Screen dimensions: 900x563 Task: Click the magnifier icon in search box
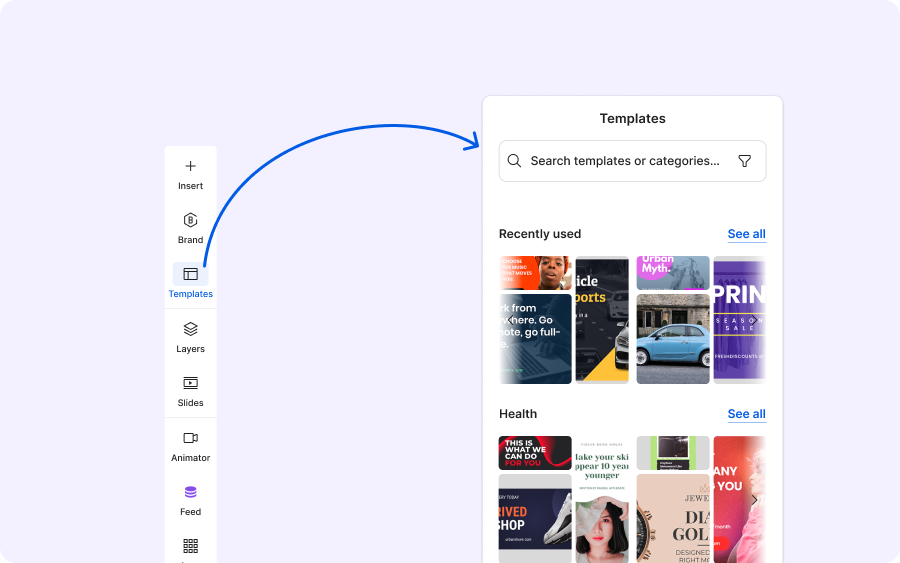(x=514, y=161)
